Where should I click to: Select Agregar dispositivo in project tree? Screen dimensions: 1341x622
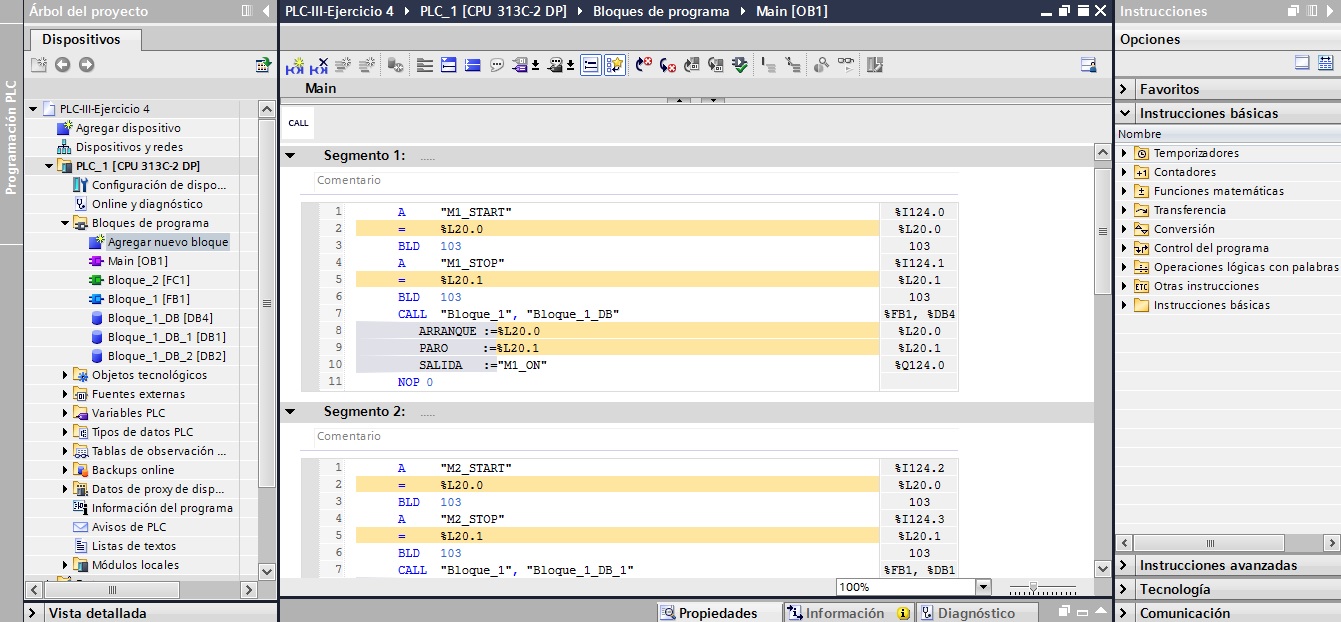[x=128, y=128]
